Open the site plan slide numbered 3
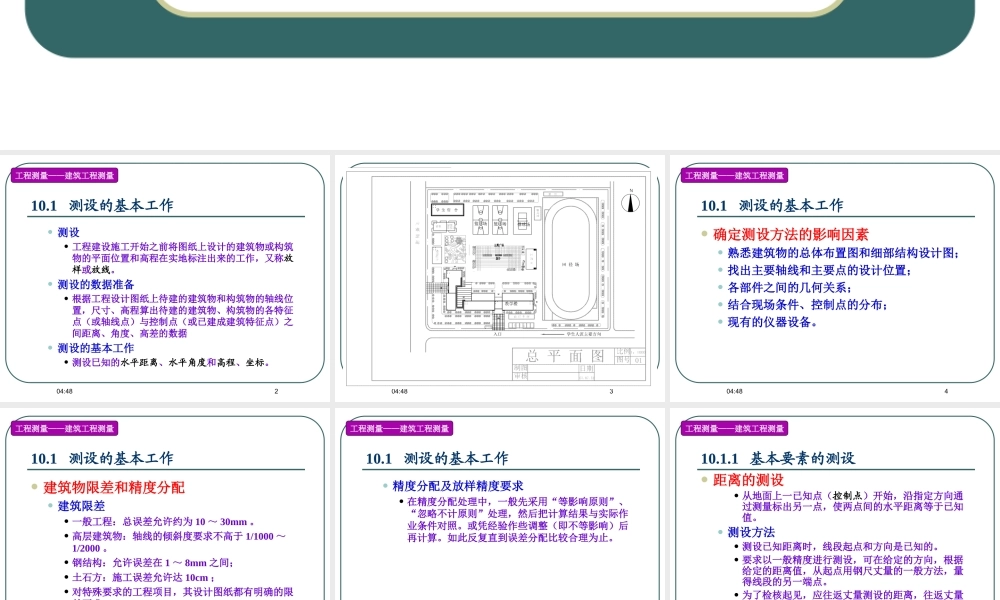Image resolution: width=1000 pixels, height=600 pixels. [x=499, y=278]
